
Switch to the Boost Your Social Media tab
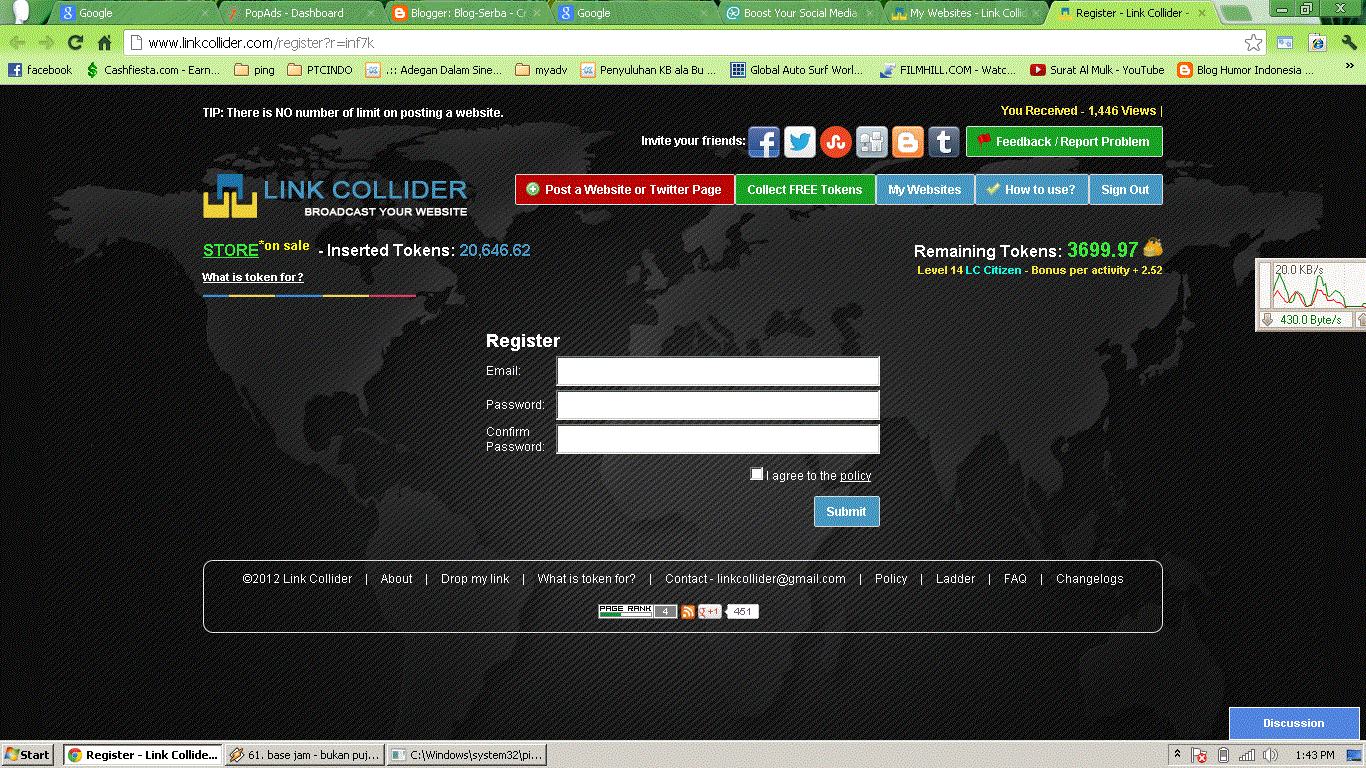800,13
